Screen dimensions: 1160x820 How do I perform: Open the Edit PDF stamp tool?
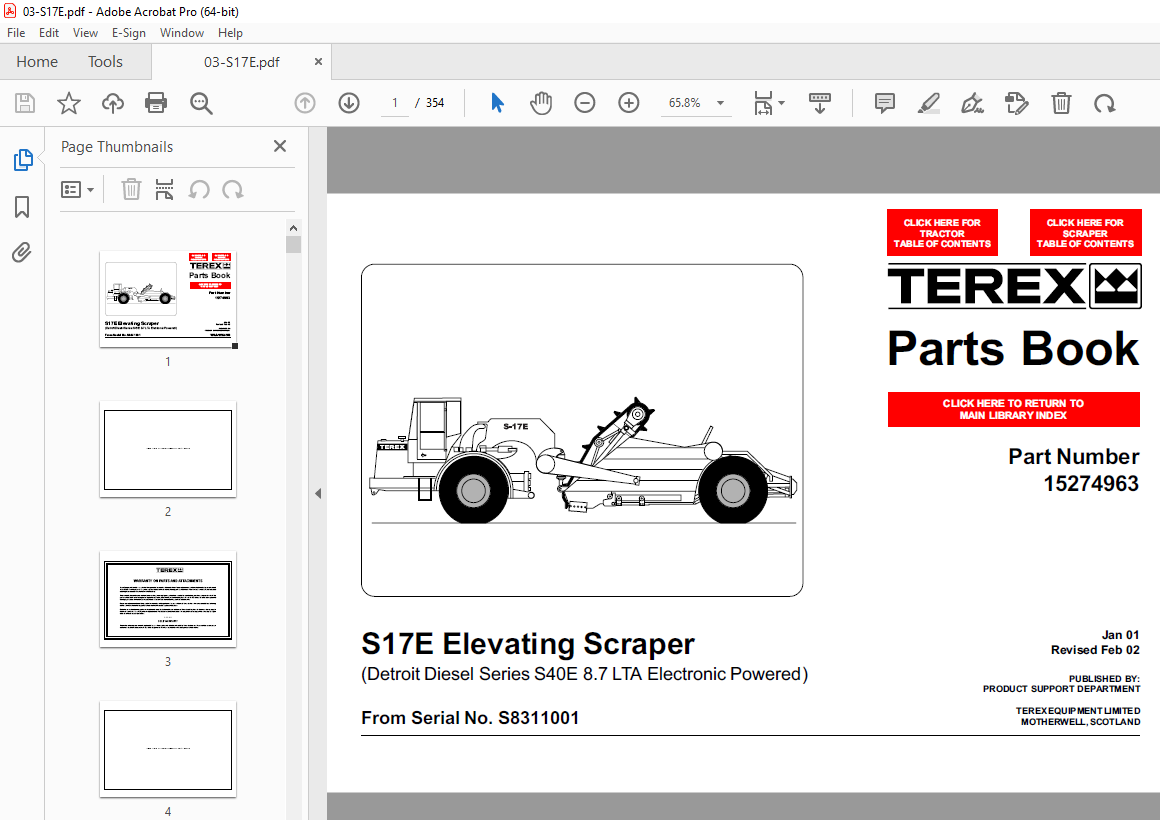pyautogui.click(x=1016, y=103)
